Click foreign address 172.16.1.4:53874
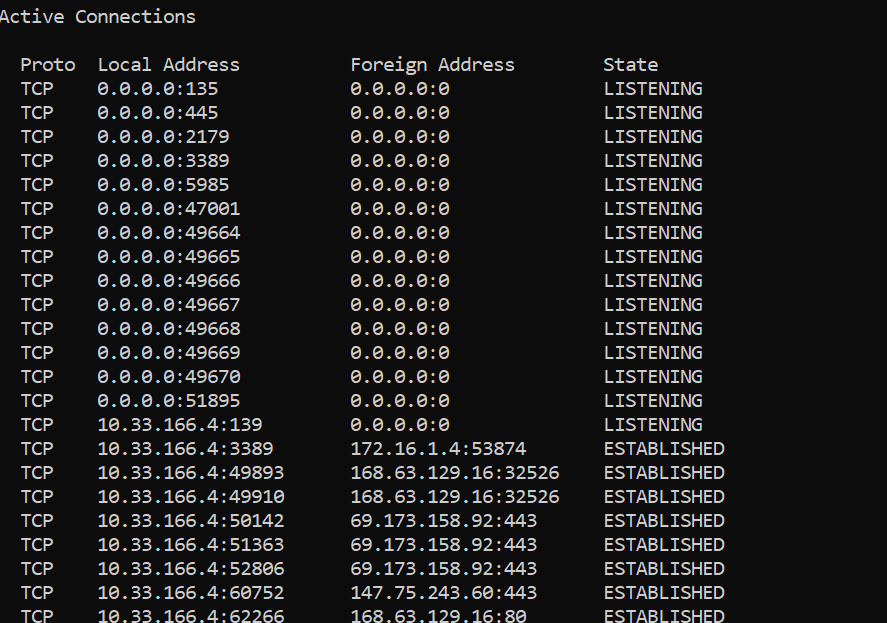887x623 pixels. click(438, 449)
